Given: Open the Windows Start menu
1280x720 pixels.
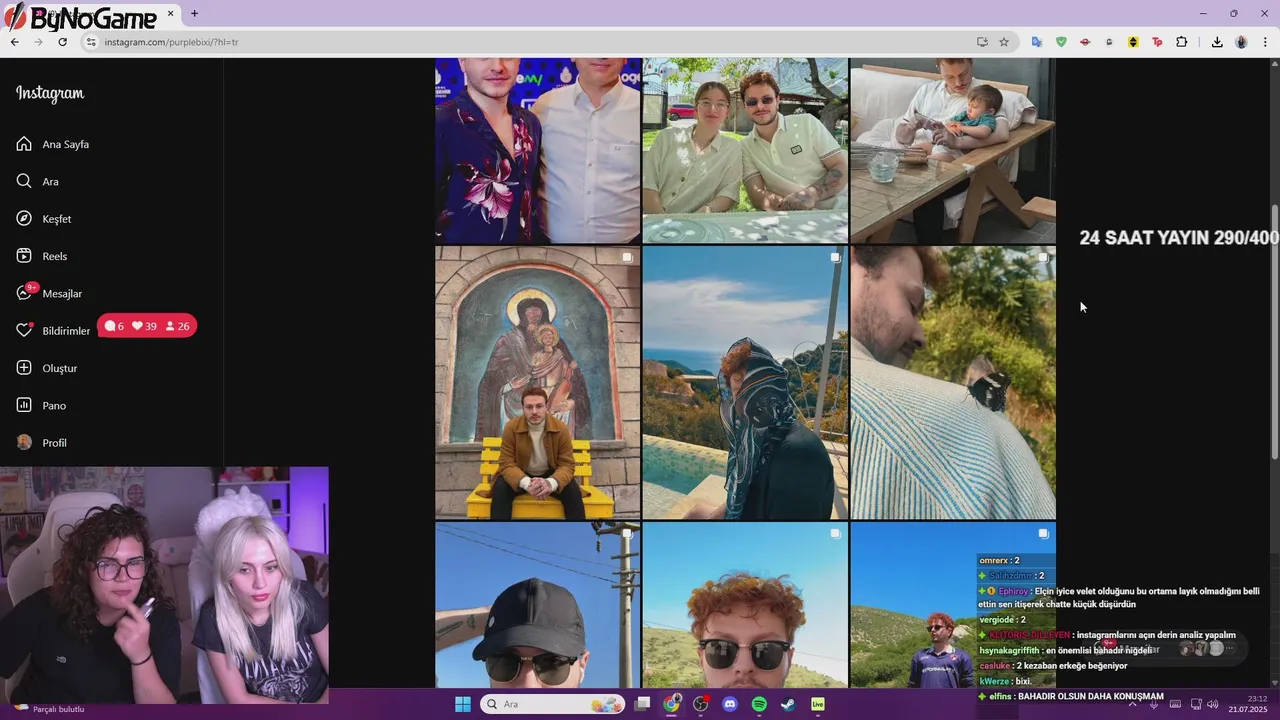Looking at the screenshot, I should tap(463, 704).
